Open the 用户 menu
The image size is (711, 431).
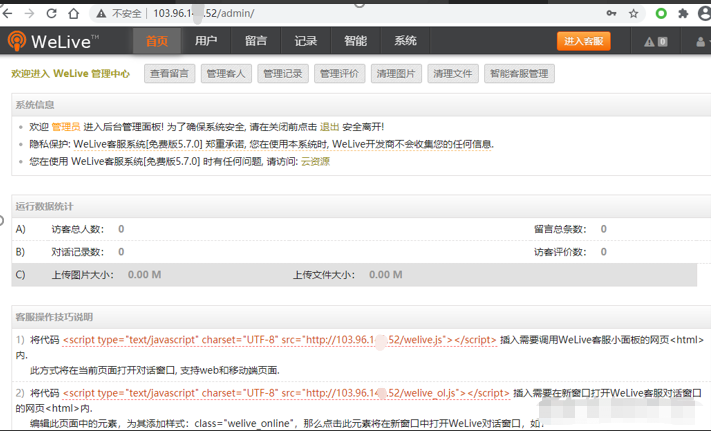coord(206,41)
